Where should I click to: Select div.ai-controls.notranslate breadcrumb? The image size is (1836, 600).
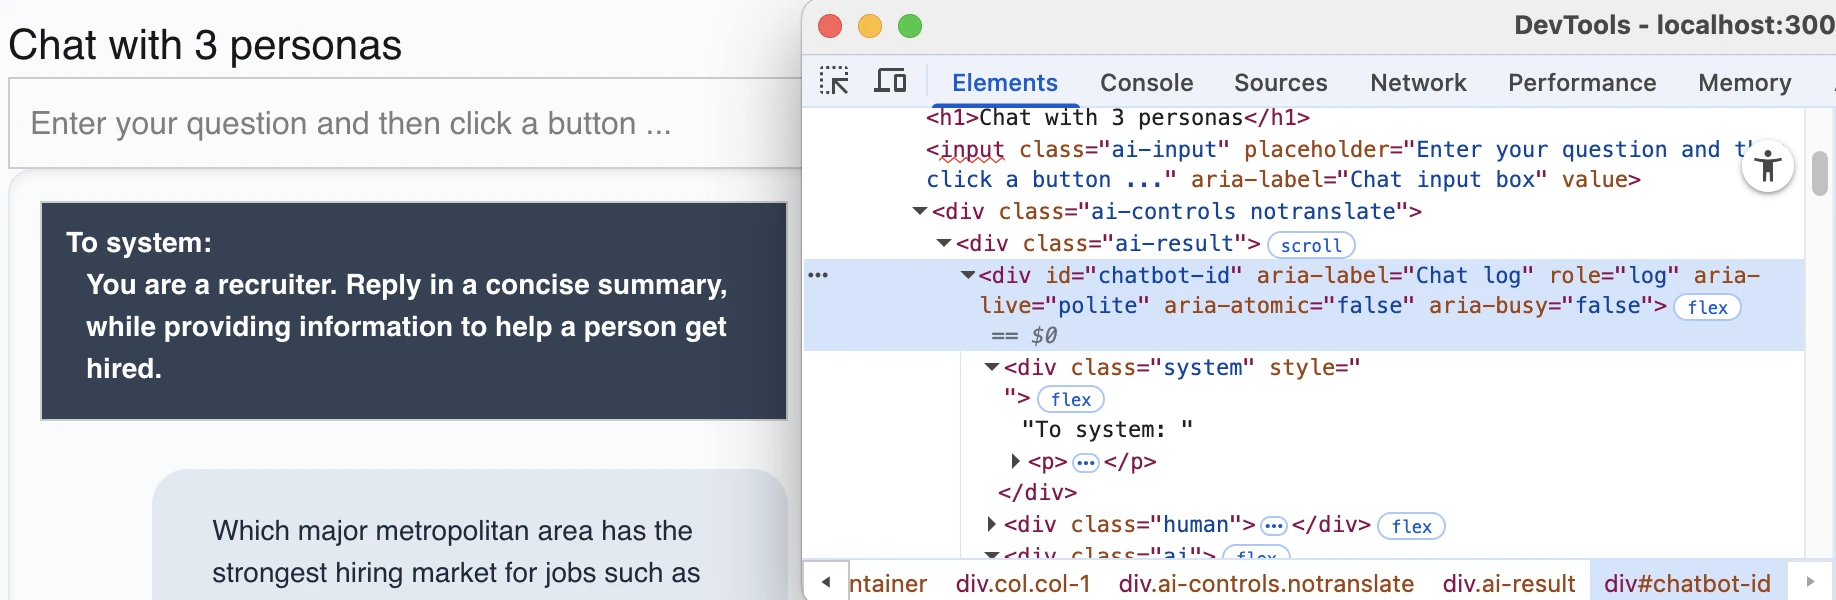pos(1266,583)
